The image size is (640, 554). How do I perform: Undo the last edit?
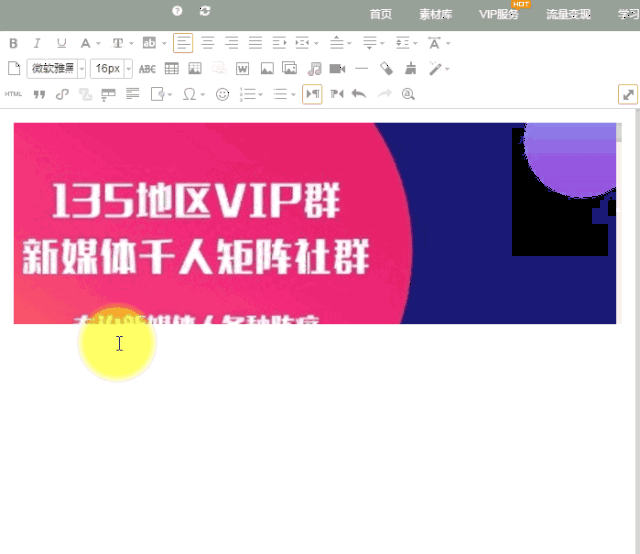pos(359,95)
